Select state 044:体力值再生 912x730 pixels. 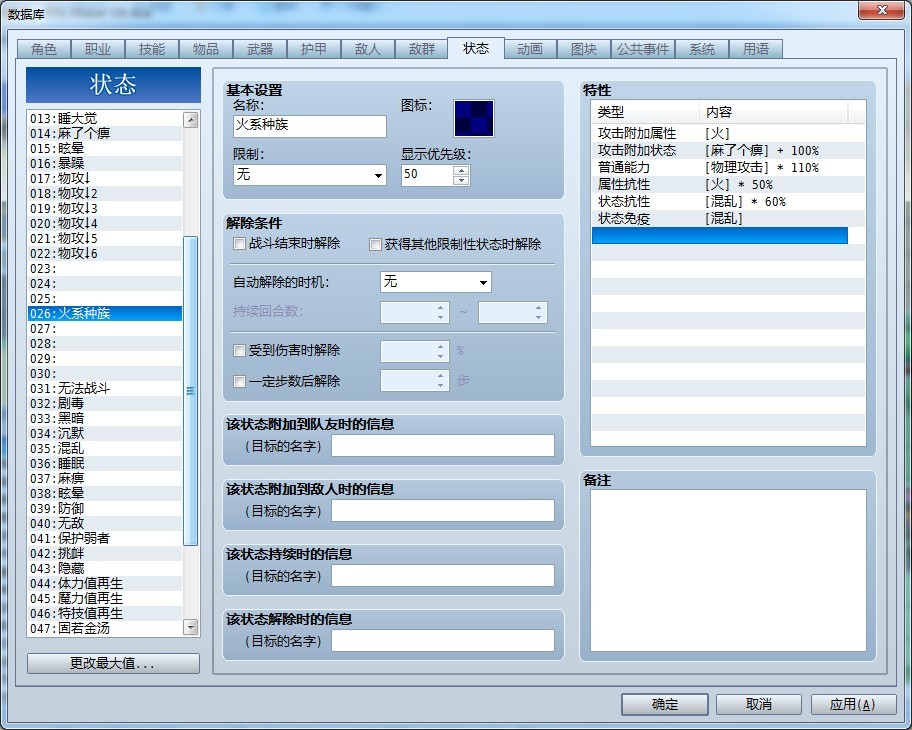click(105, 583)
